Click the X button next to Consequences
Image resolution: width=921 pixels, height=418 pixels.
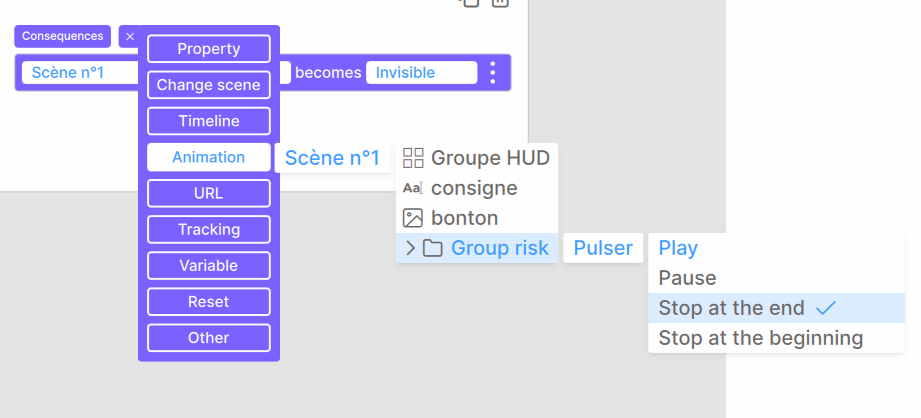(128, 36)
